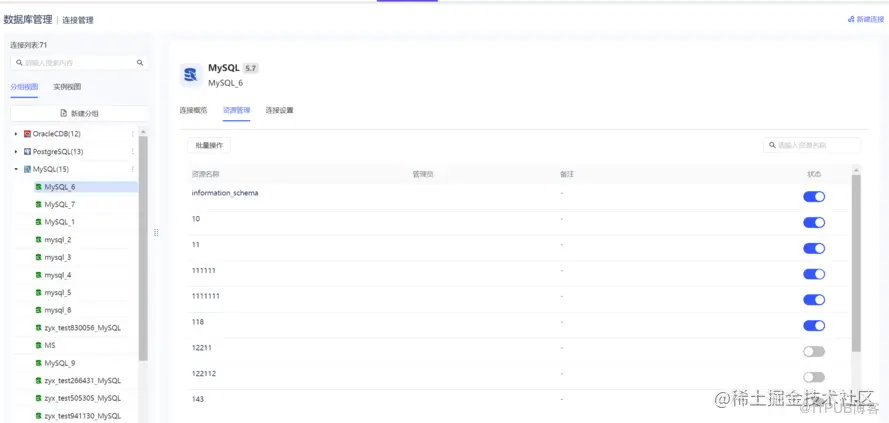Click the resource table scrollbar up arrow

(856, 170)
